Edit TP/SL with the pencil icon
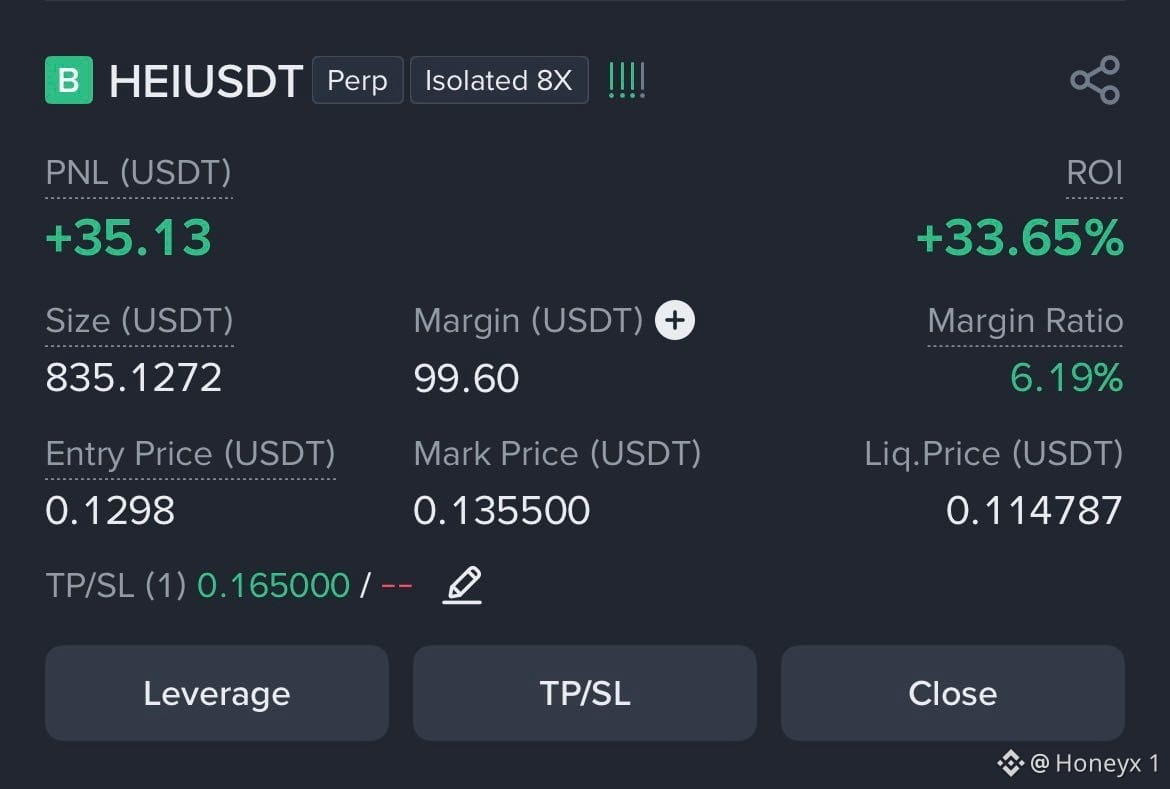Image resolution: width=1170 pixels, height=789 pixels. (x=463, y=585)
